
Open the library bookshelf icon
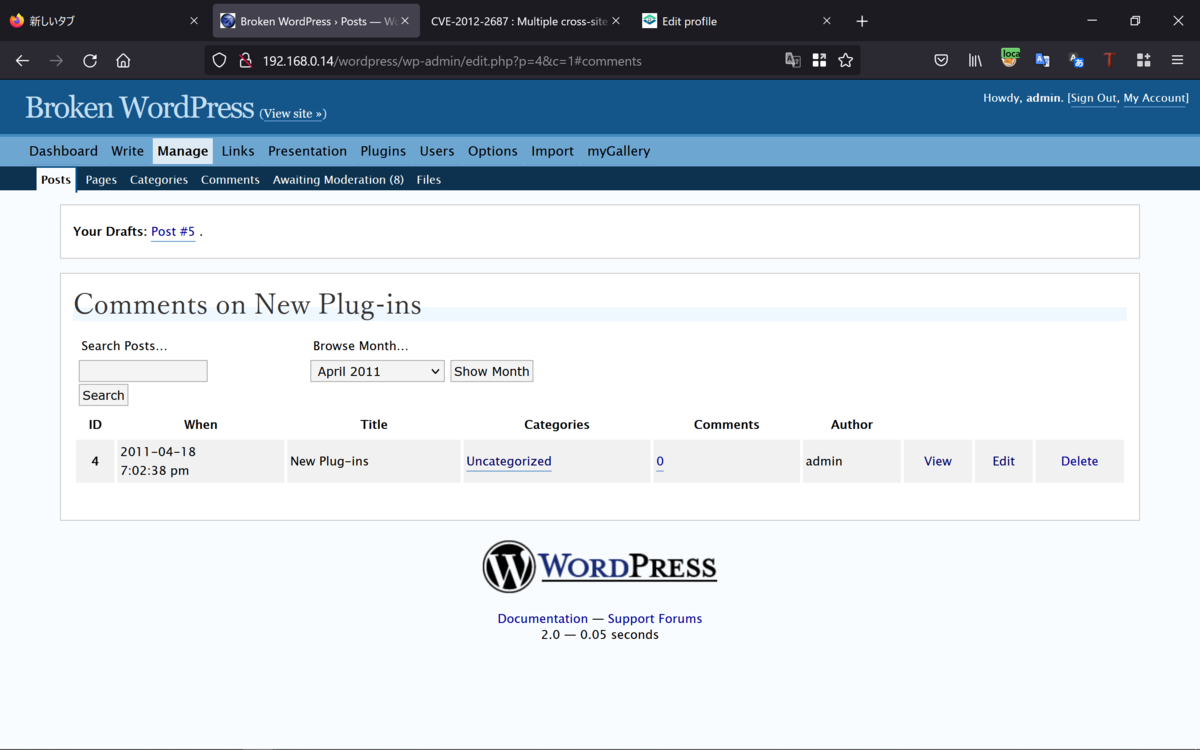tap(975, 61)
